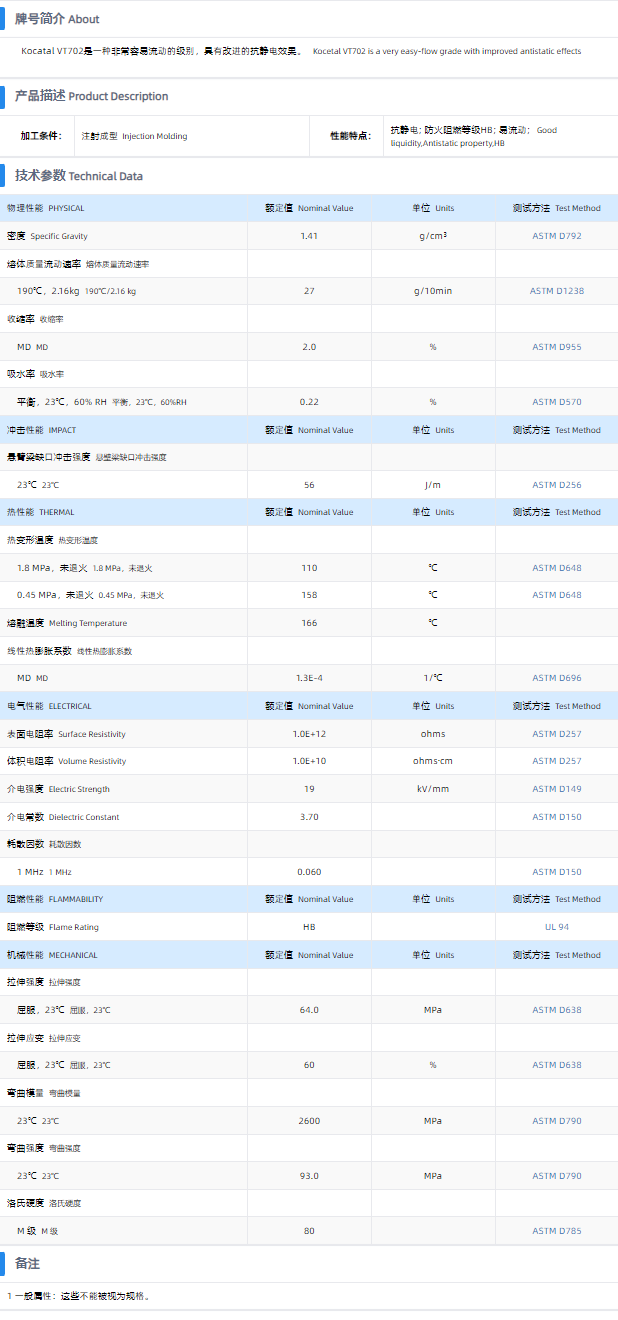Open the ASTM D785 hardness test link
Viewport: 618px width, 1320px height.
click(556, 1231)
